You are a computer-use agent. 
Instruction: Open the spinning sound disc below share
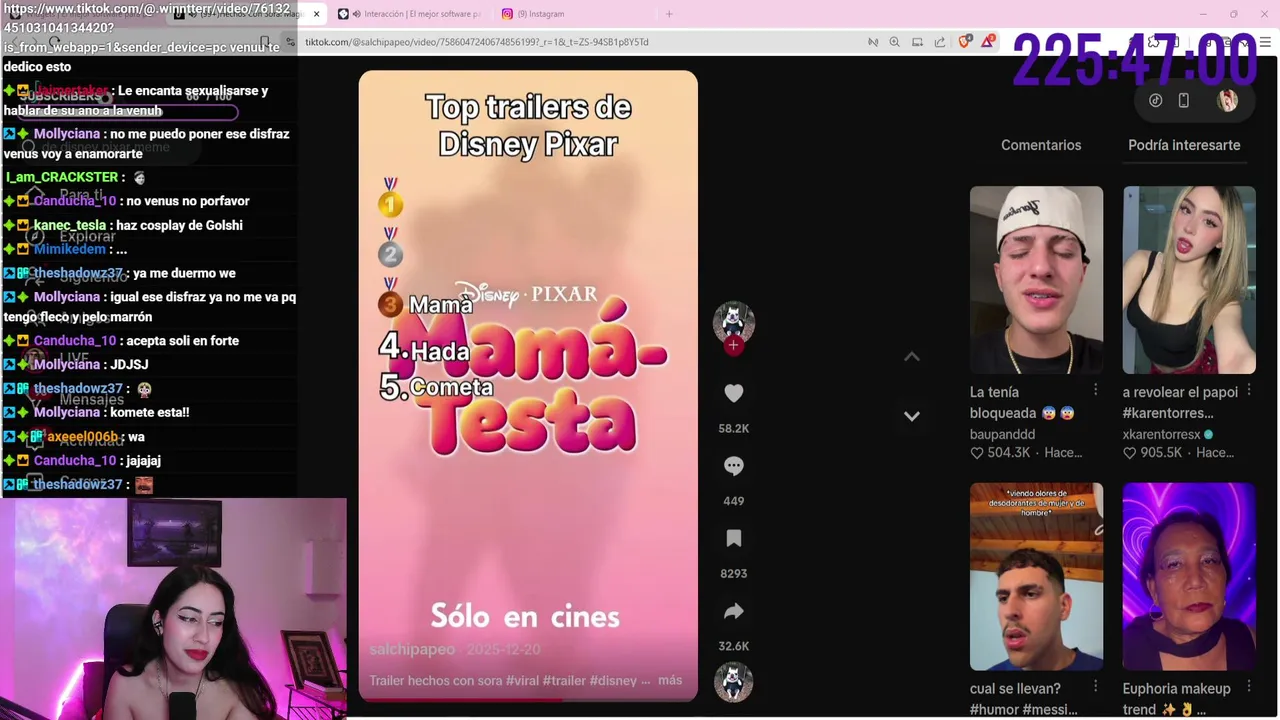point(733,681)
